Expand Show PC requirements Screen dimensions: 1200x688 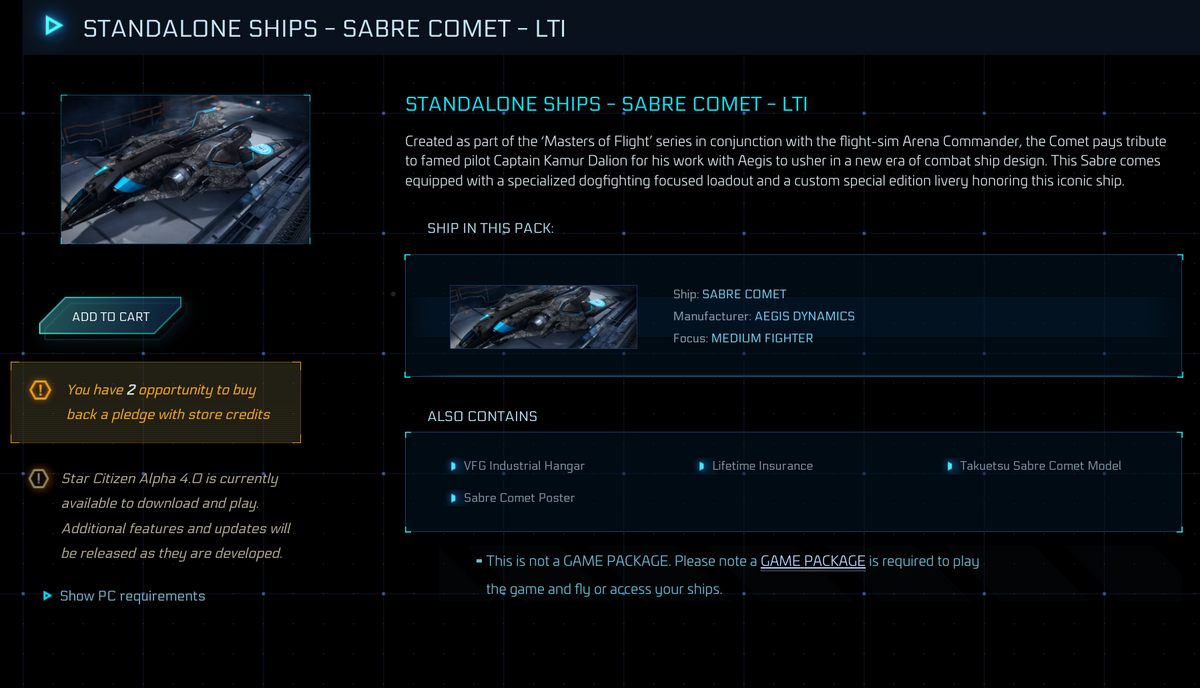point(131,595)
